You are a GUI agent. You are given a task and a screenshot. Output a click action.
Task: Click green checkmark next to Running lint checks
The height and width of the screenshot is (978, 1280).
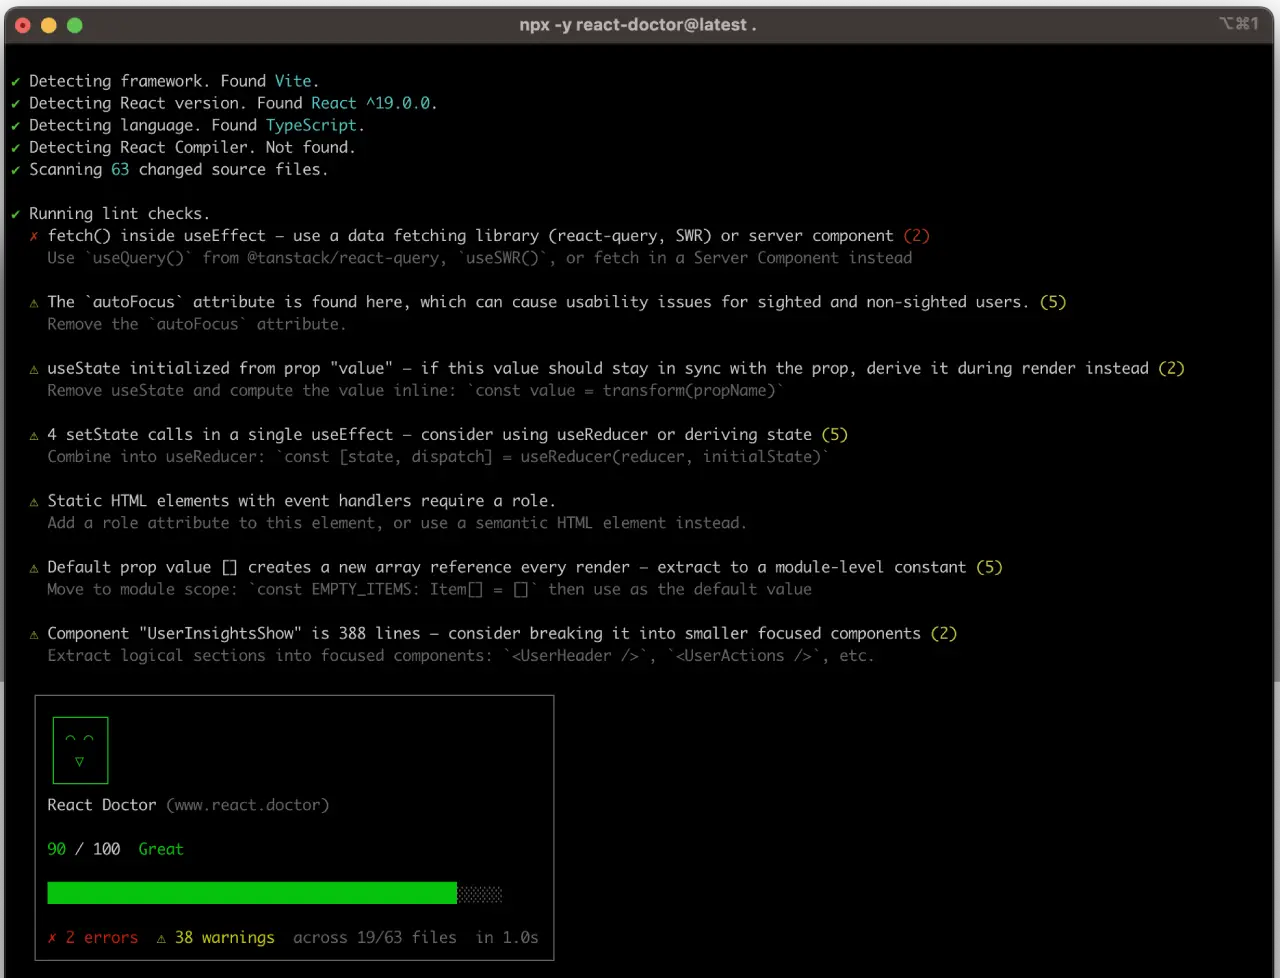point(16,214)
